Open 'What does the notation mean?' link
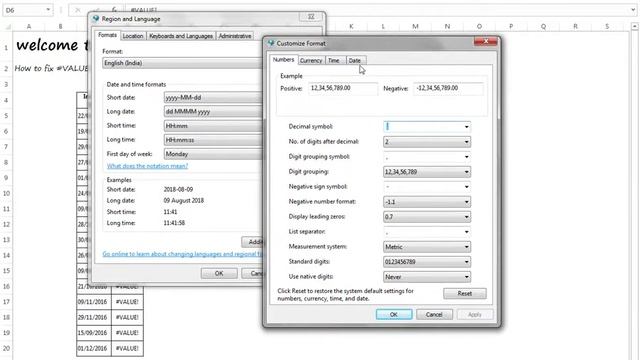 [147, 166]
